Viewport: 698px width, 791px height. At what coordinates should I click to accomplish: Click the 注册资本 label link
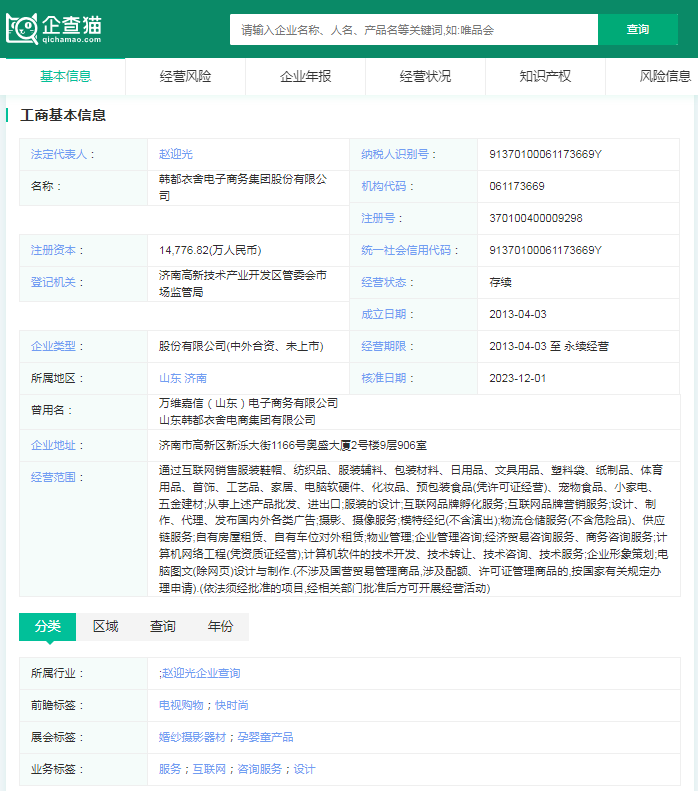(53, 250)
